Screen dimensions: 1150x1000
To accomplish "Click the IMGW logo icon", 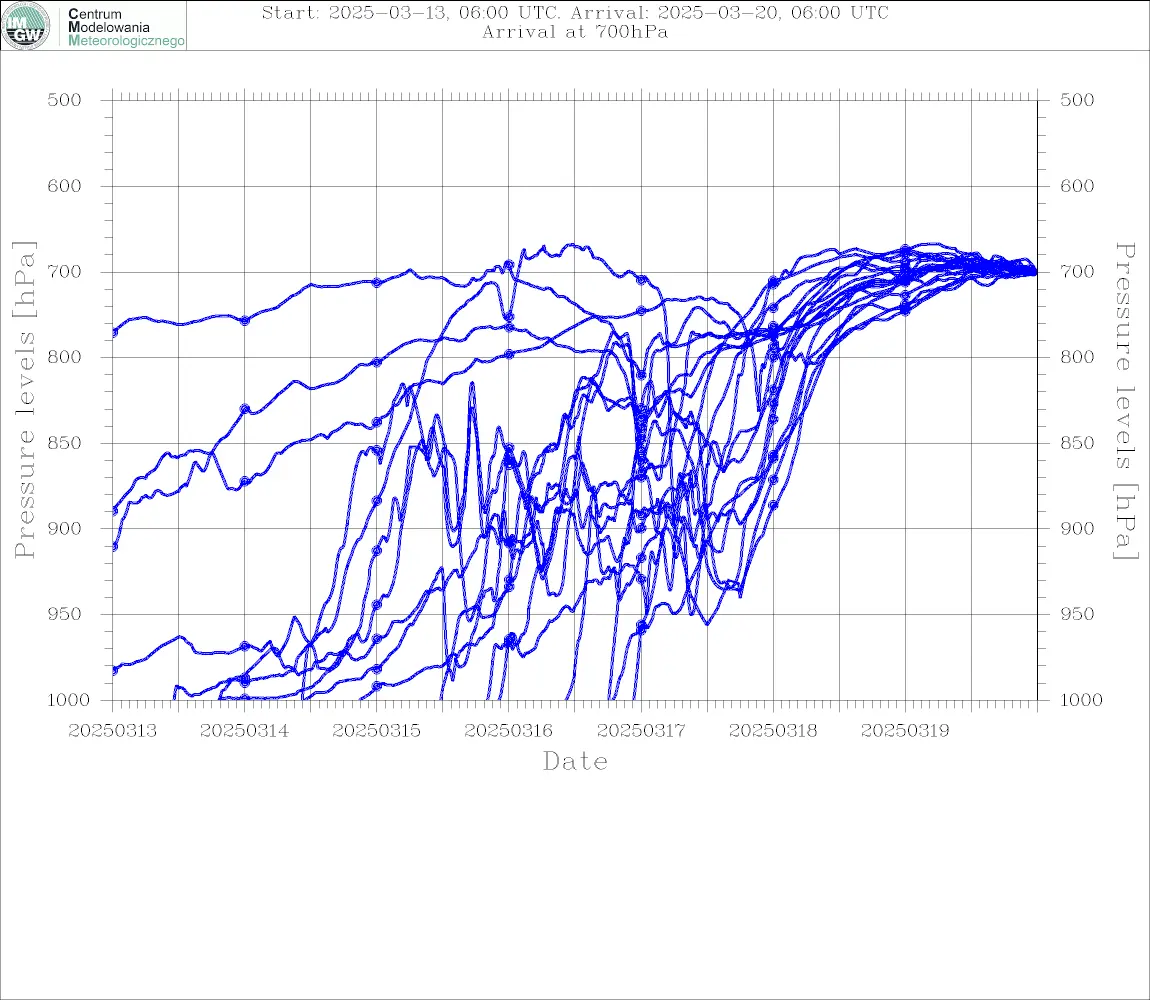I will [26, 26].
